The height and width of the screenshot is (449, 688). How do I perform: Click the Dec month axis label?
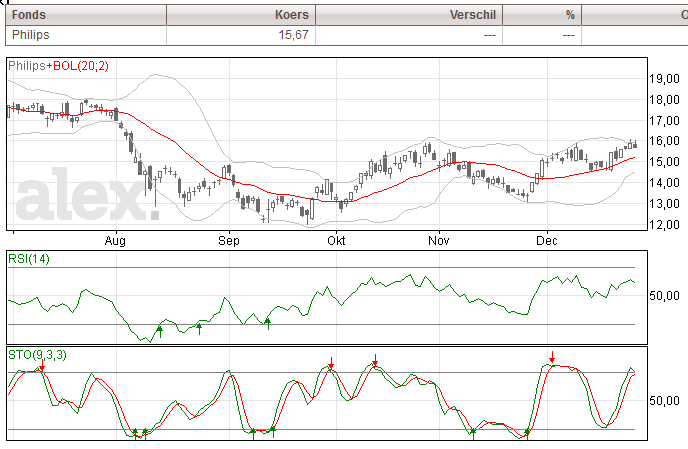coord(547,241)
